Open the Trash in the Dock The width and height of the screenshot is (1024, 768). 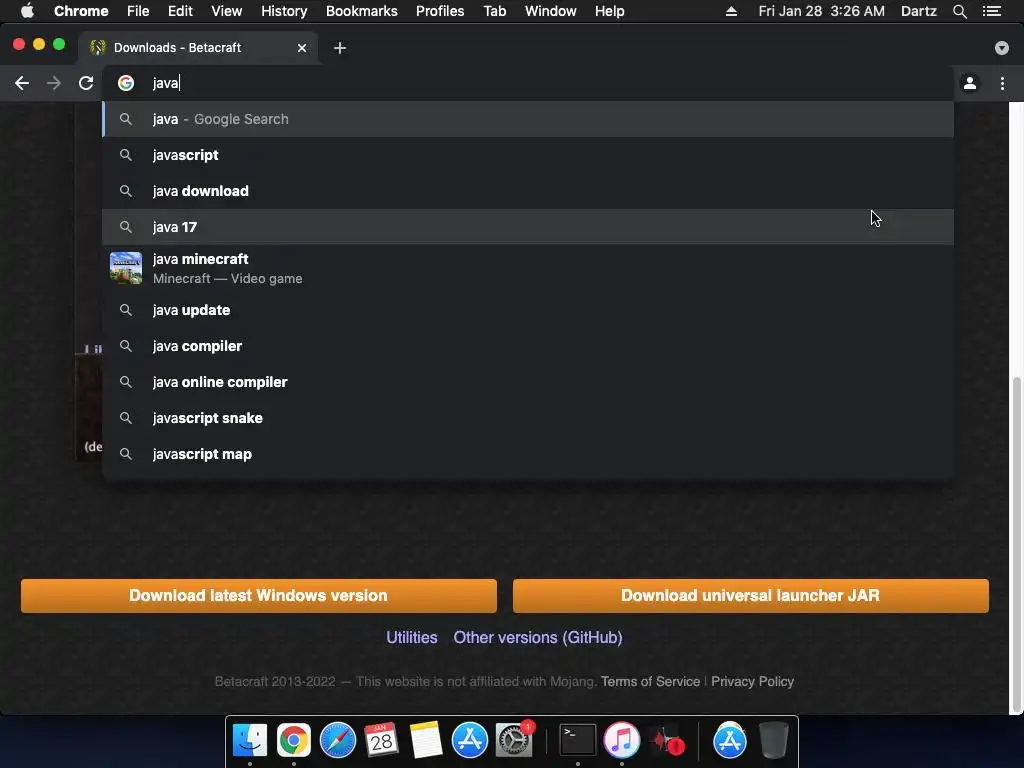[774, 741]
